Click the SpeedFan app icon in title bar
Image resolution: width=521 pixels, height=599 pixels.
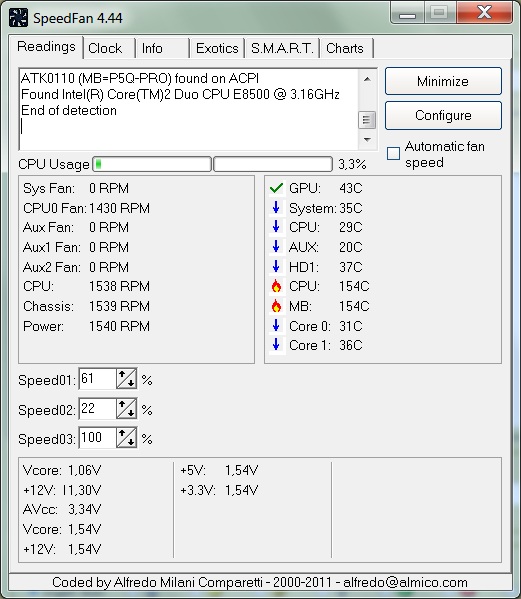point(18,18)
